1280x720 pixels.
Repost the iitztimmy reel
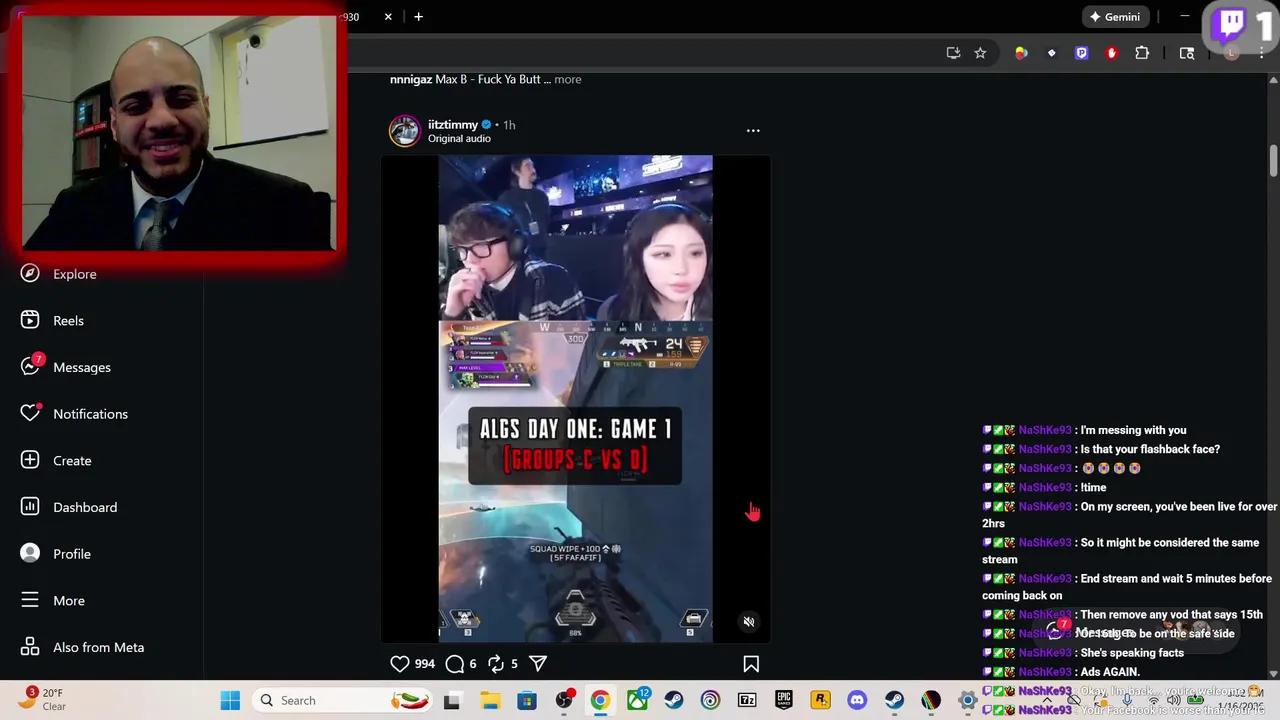point(496,664)
